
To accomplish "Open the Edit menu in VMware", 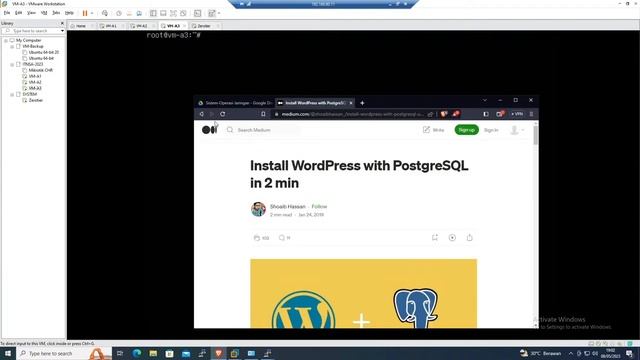I will tap(18, 13).
